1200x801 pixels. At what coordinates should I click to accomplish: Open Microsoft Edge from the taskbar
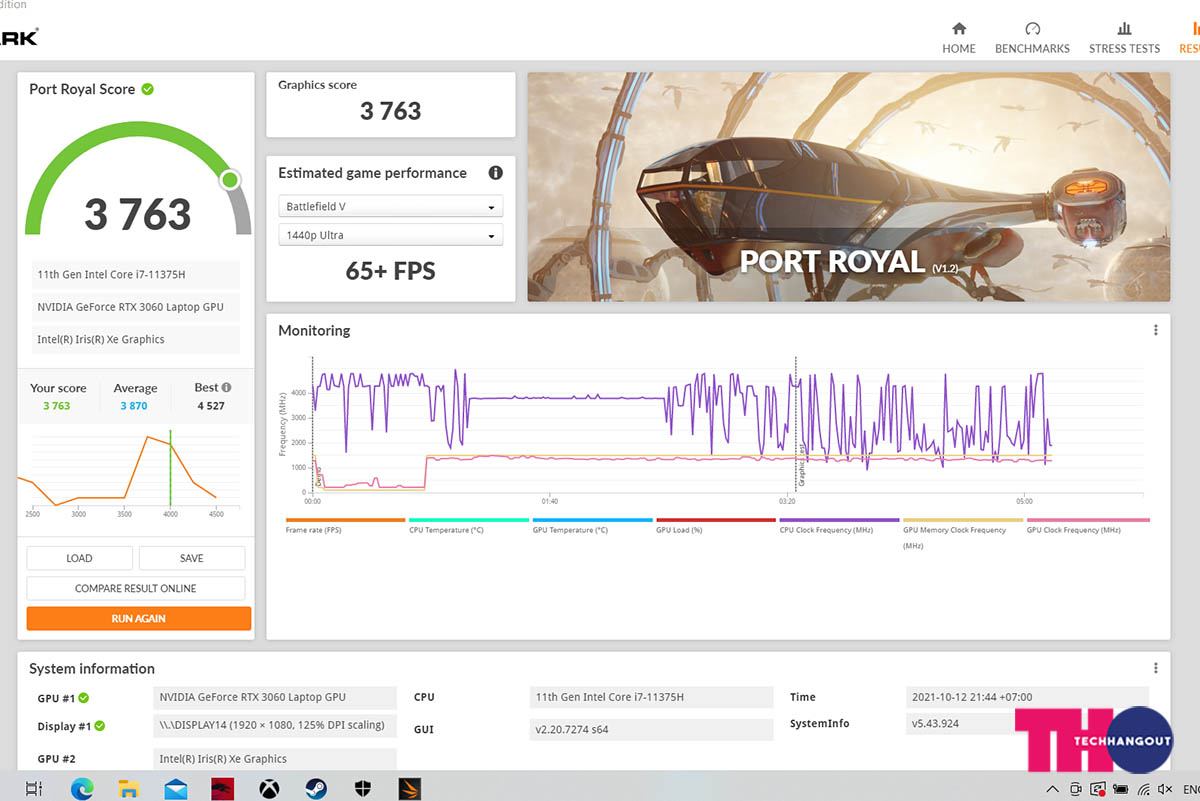82,787
